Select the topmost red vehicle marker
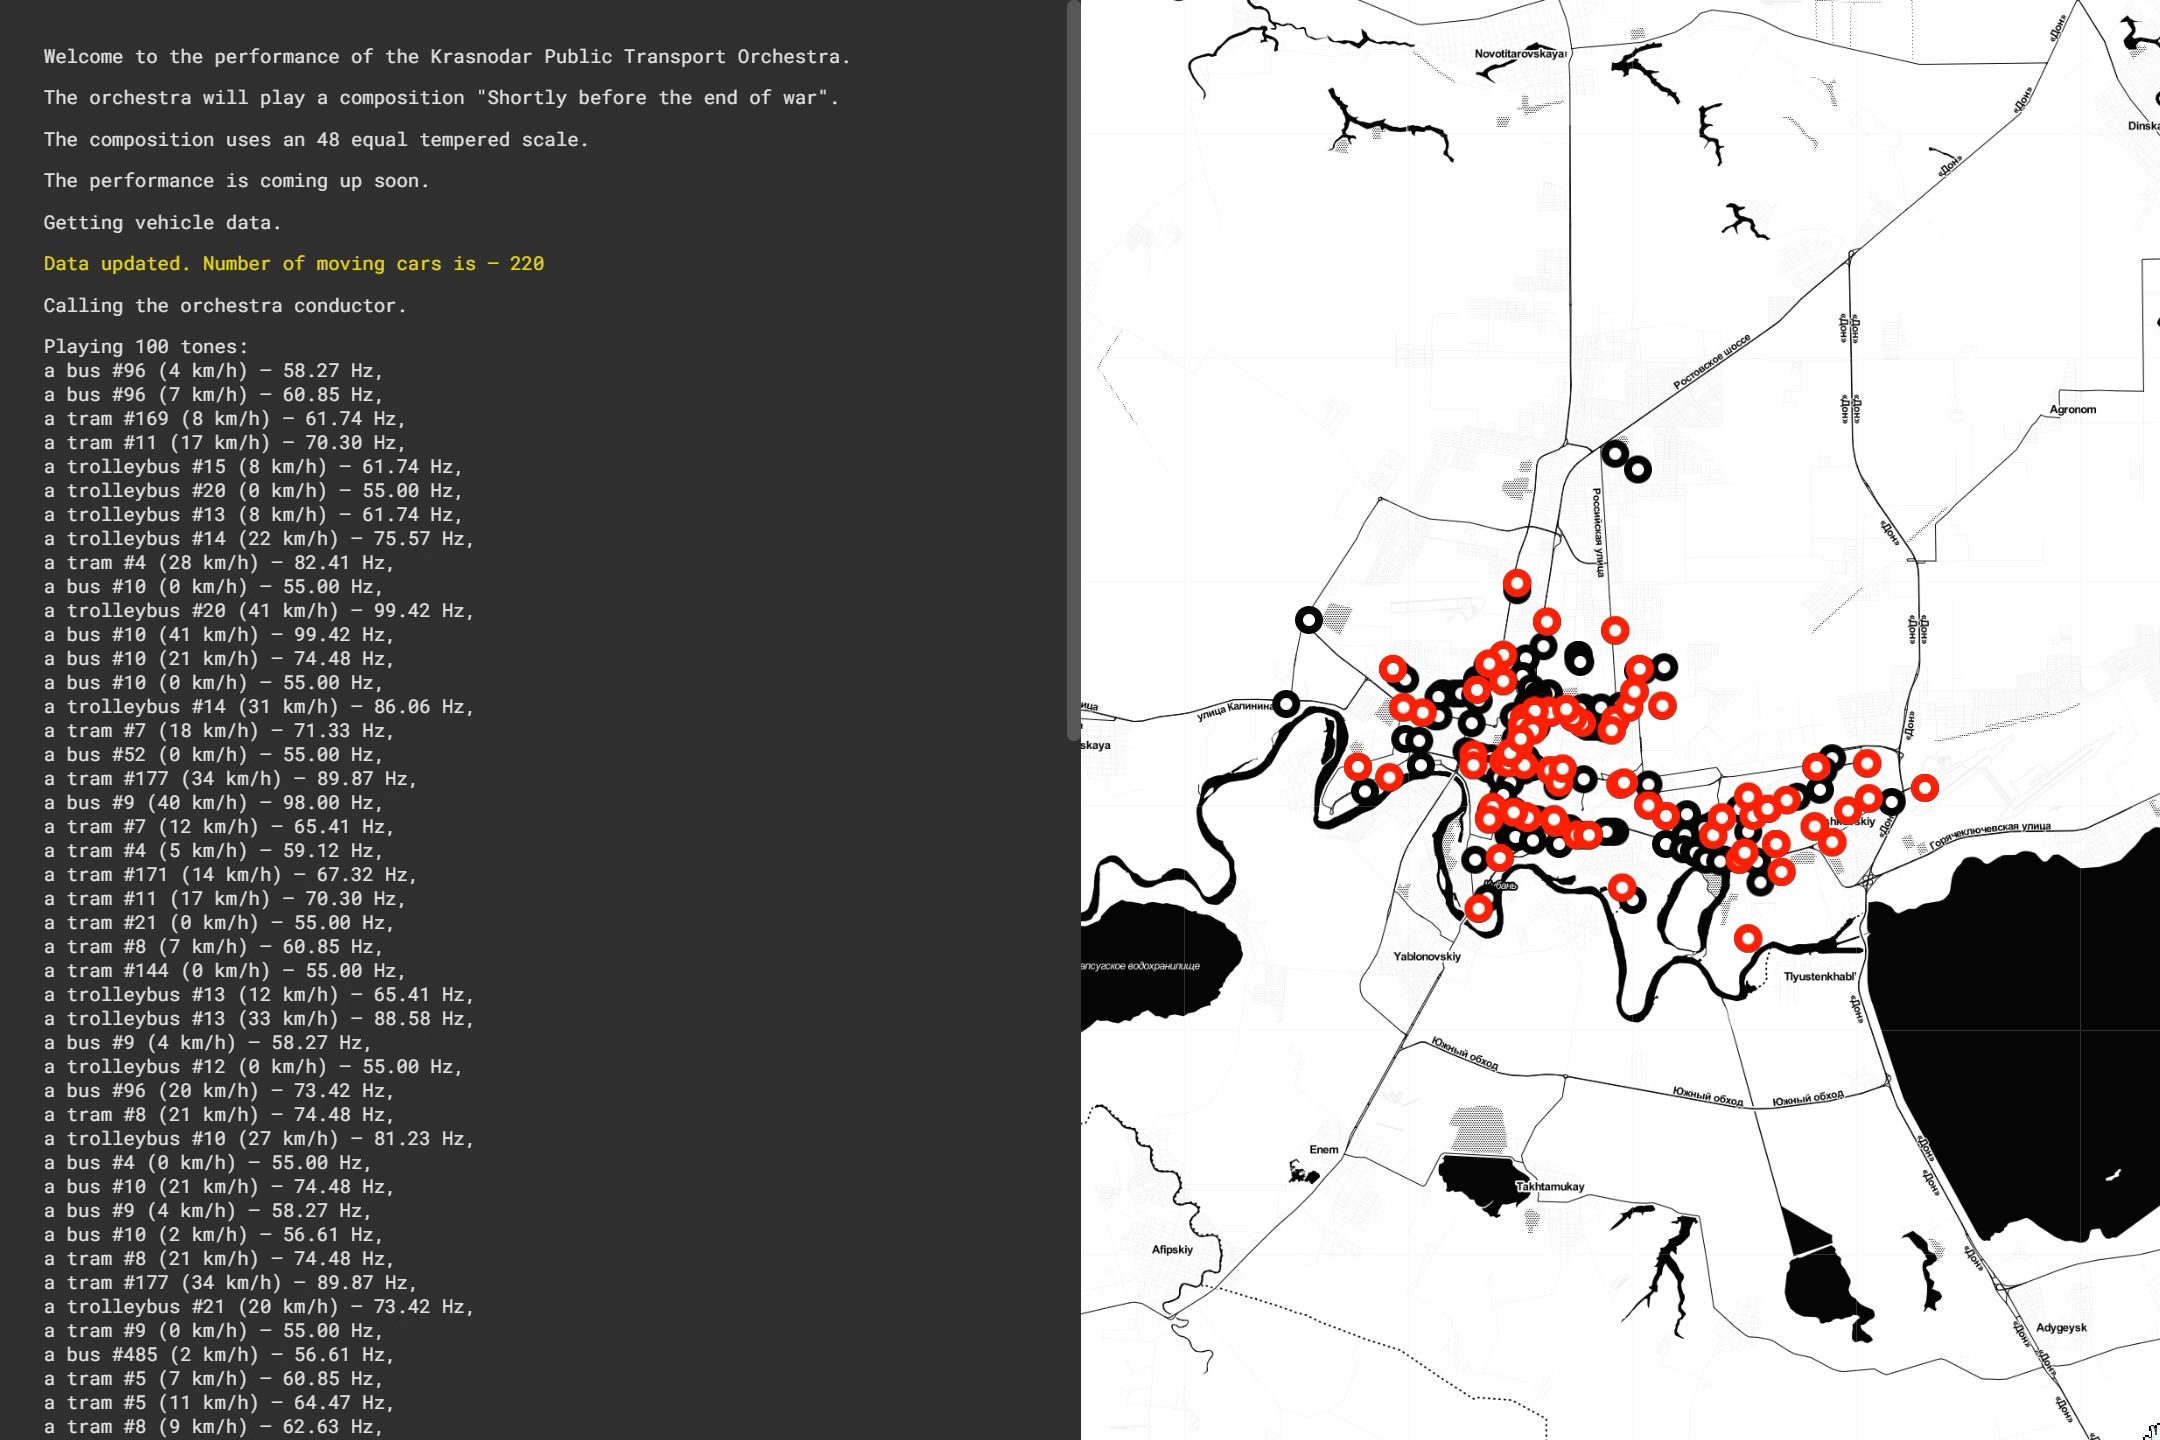2160x1440 pixels. pos(1517,583)
